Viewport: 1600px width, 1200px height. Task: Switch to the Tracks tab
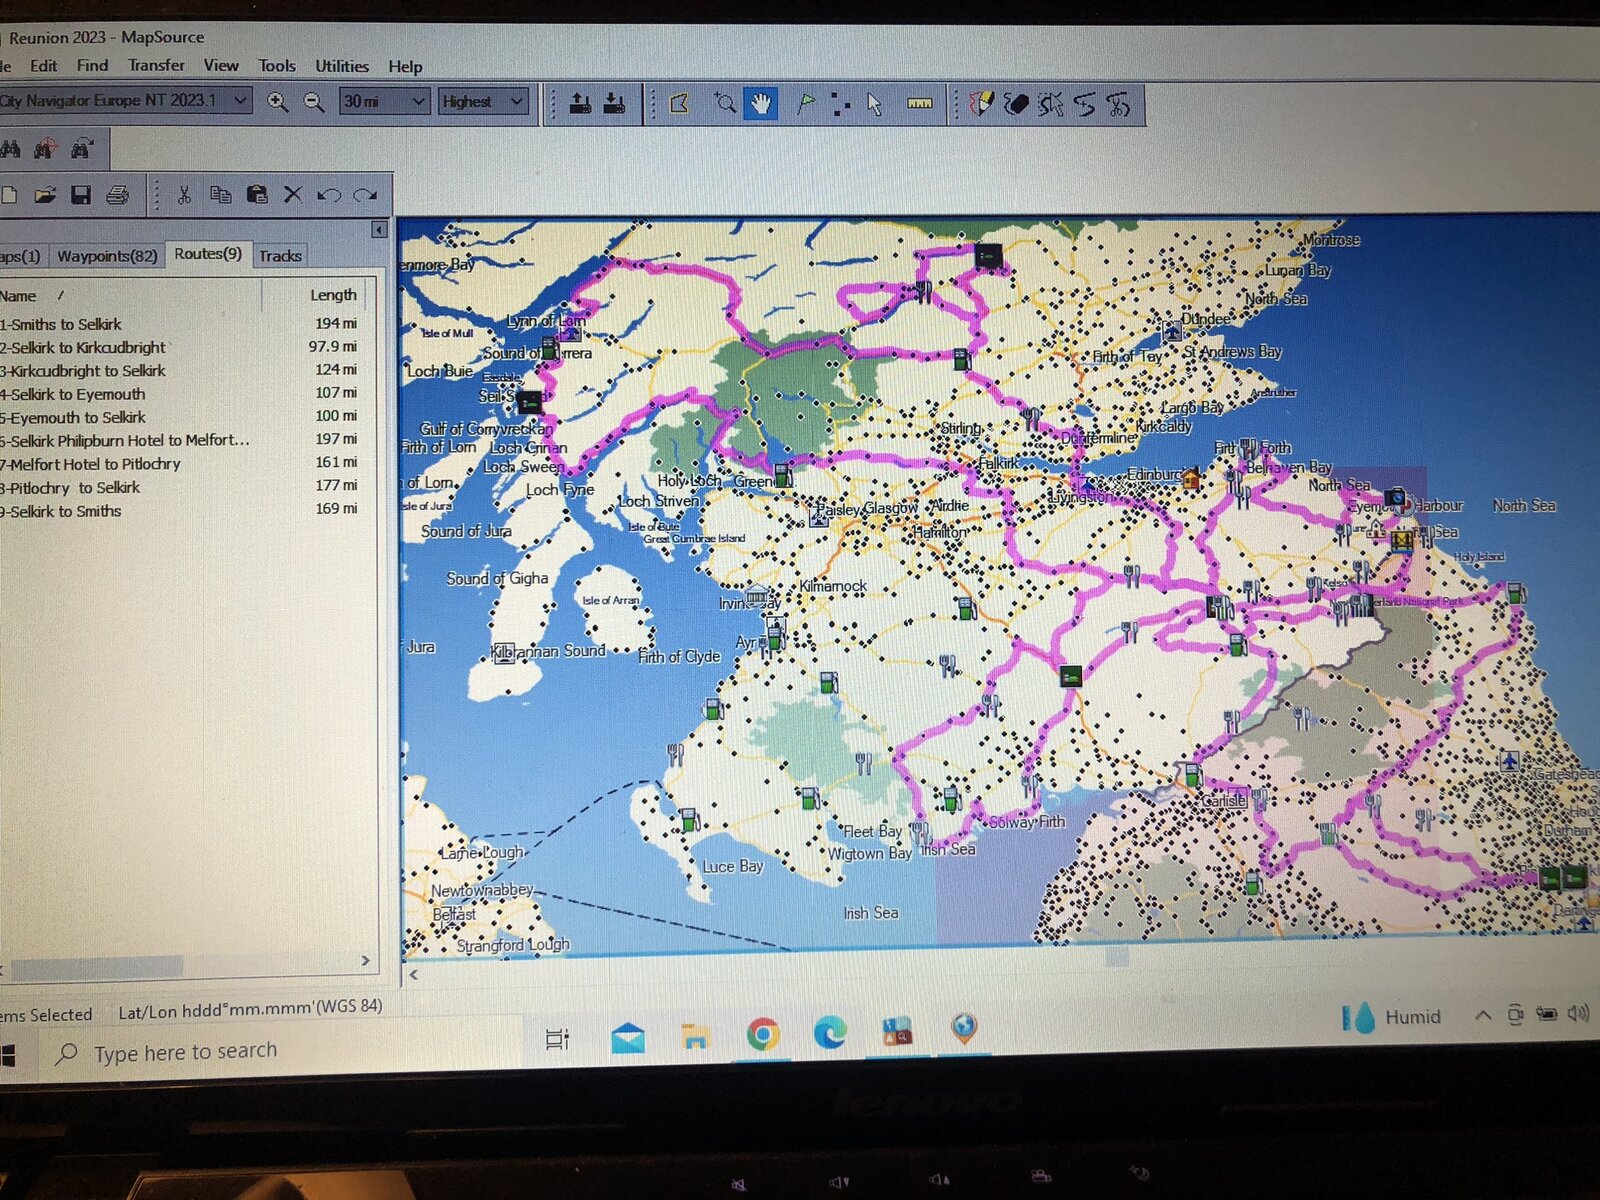pyautogui.click(x=280, y=256)
